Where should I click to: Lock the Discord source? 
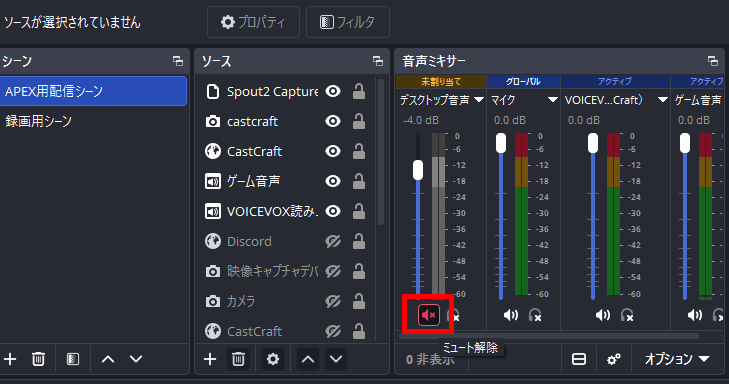(x=358, y=241)
